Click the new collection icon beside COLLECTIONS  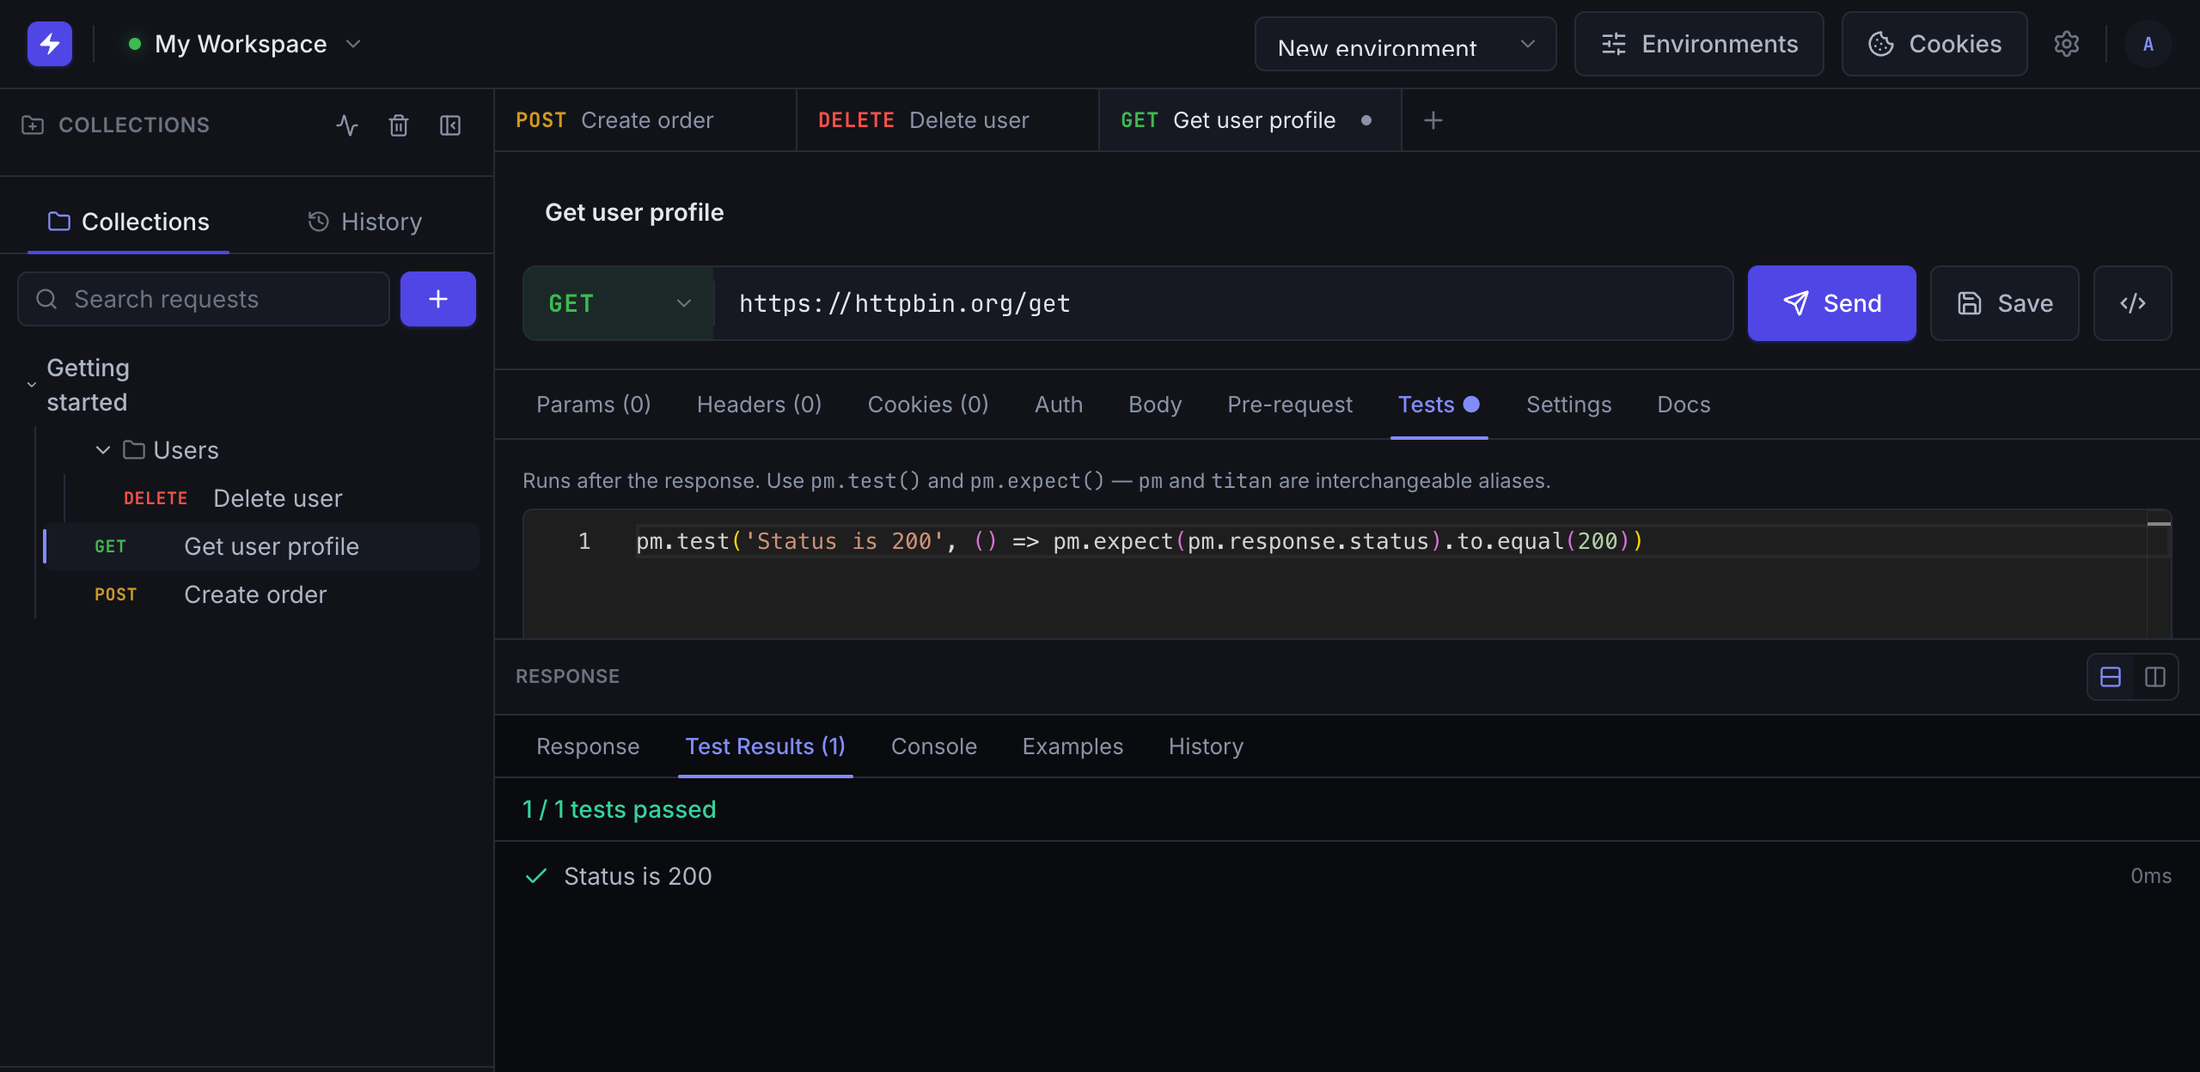click(x=33, y=125)
